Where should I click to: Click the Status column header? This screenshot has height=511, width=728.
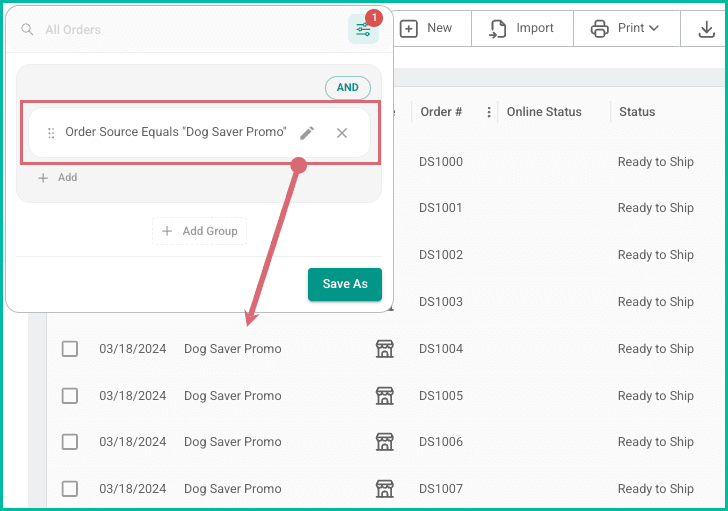tap(637, 112)
